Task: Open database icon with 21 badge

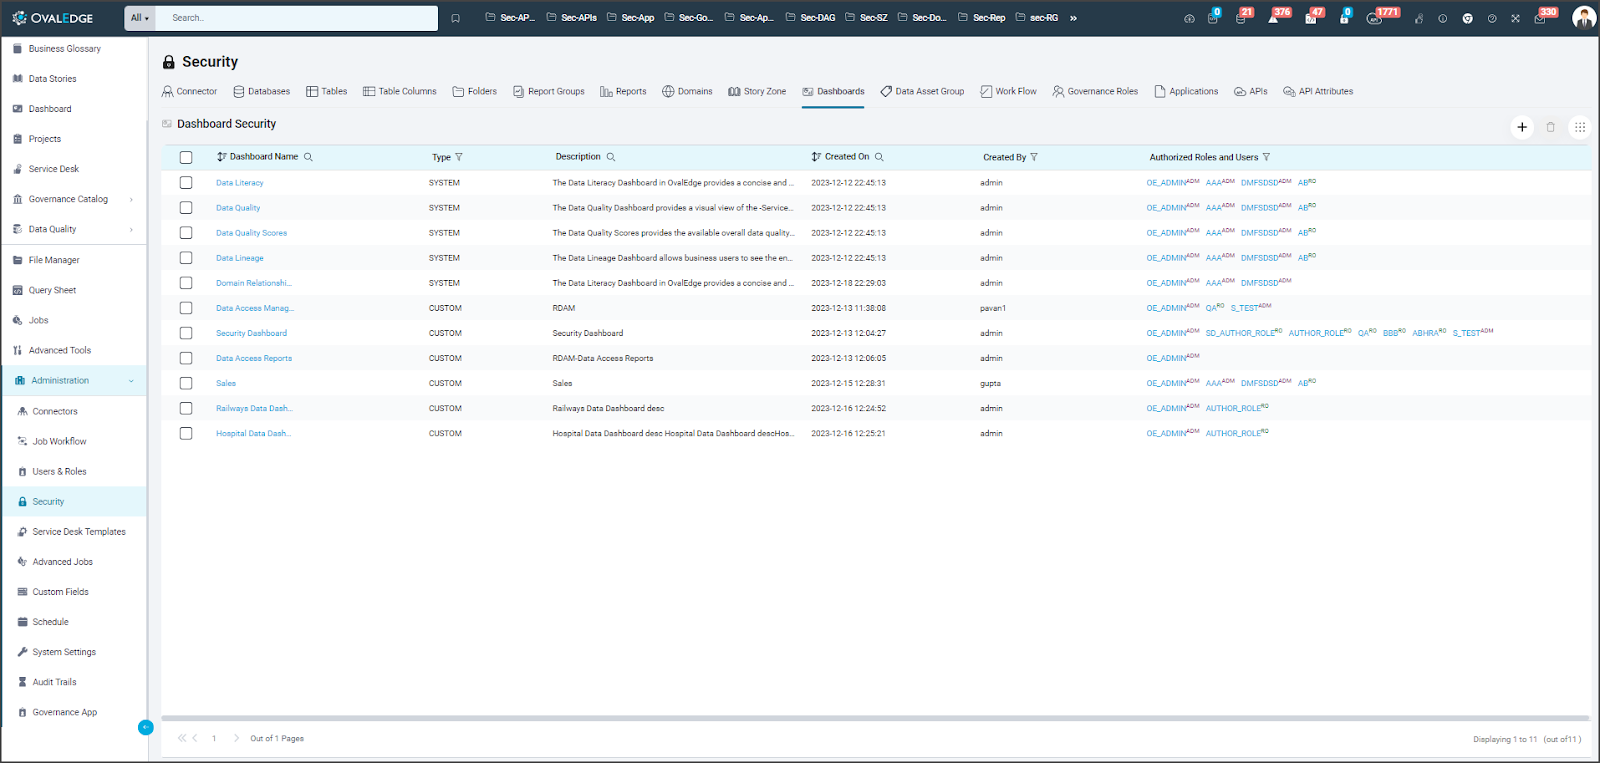Action: click(x=1241, y=18)
